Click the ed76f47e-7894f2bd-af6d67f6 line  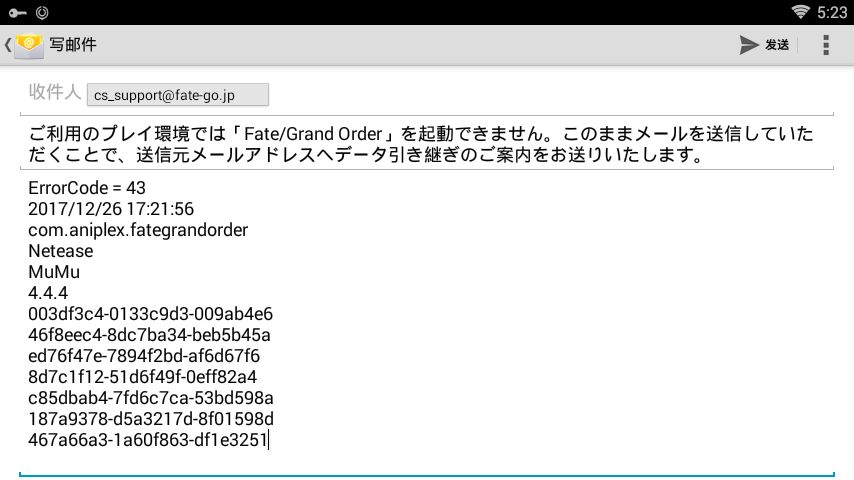point(144,356)
